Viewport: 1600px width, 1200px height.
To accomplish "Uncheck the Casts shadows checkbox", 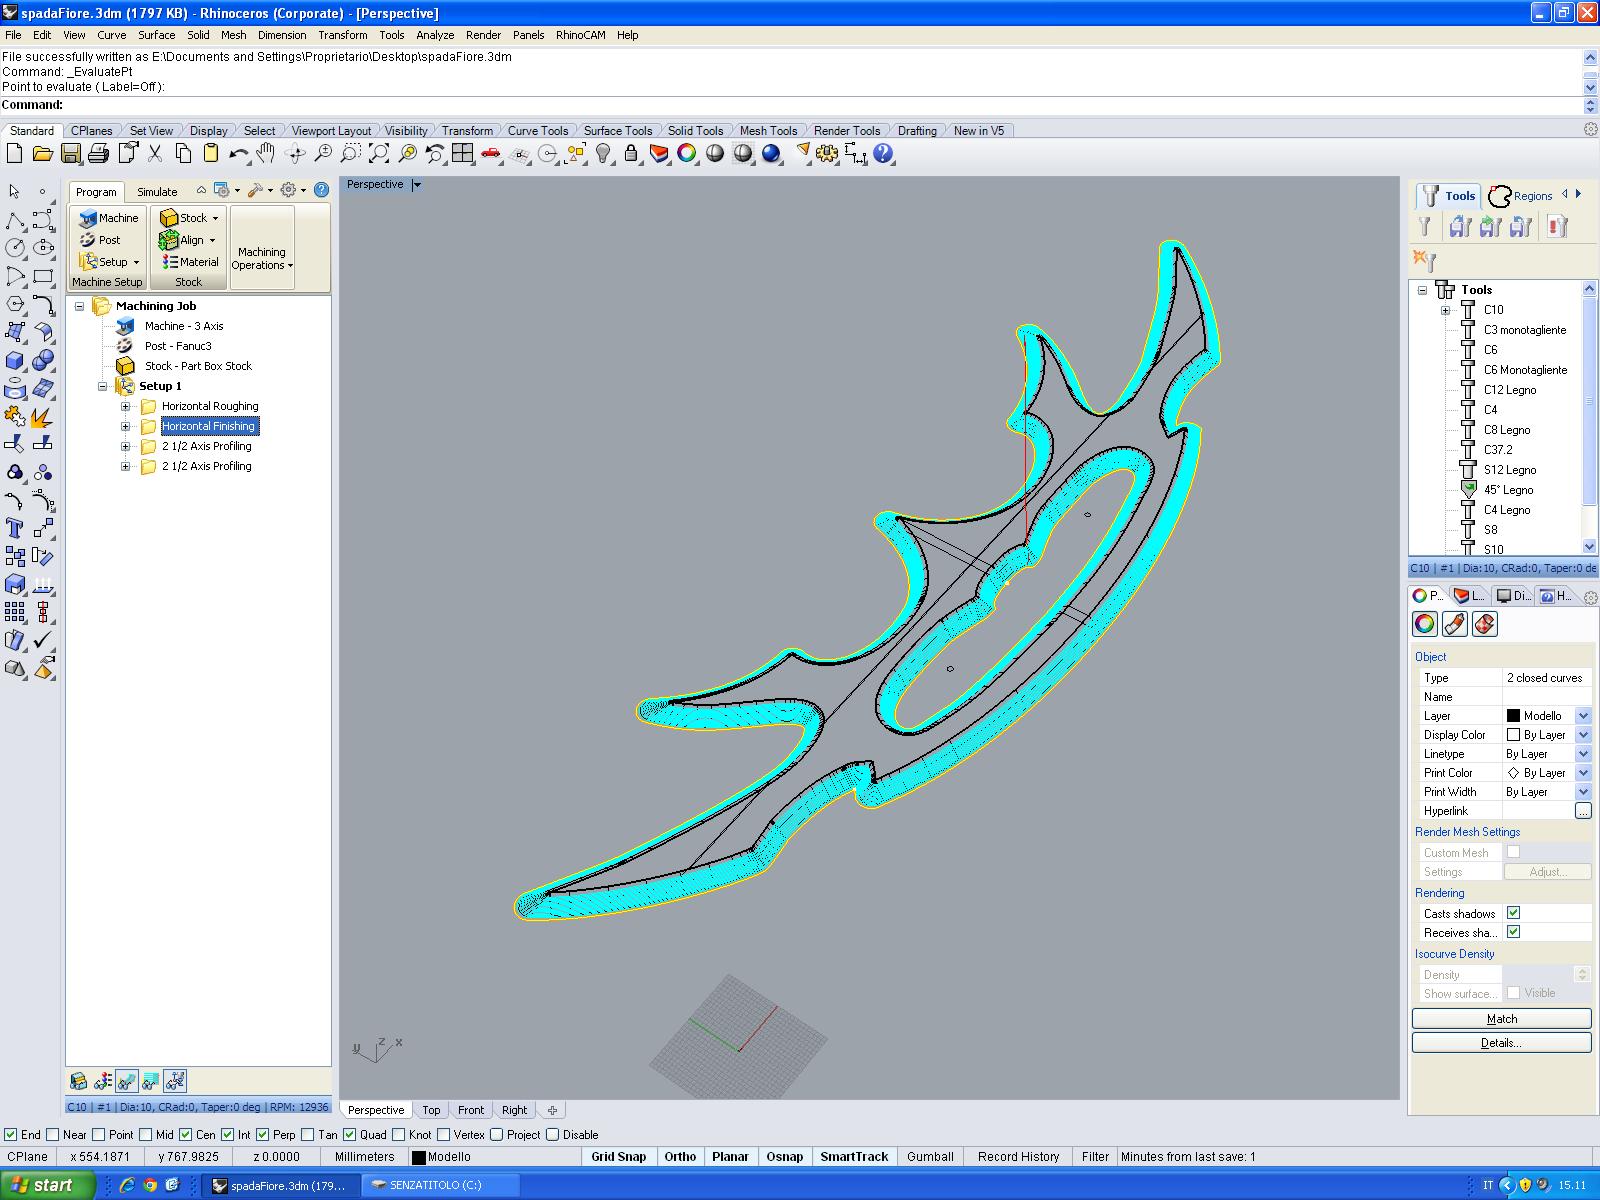I will 1513,913.
